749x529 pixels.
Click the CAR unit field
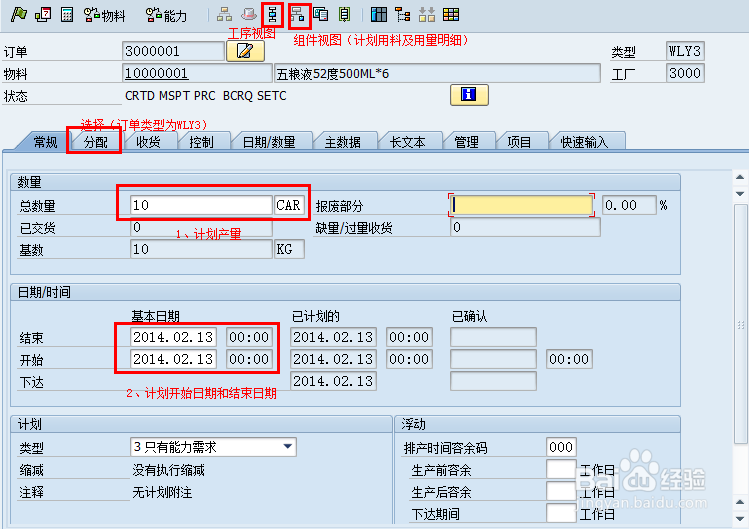click(x=289, y=205)
